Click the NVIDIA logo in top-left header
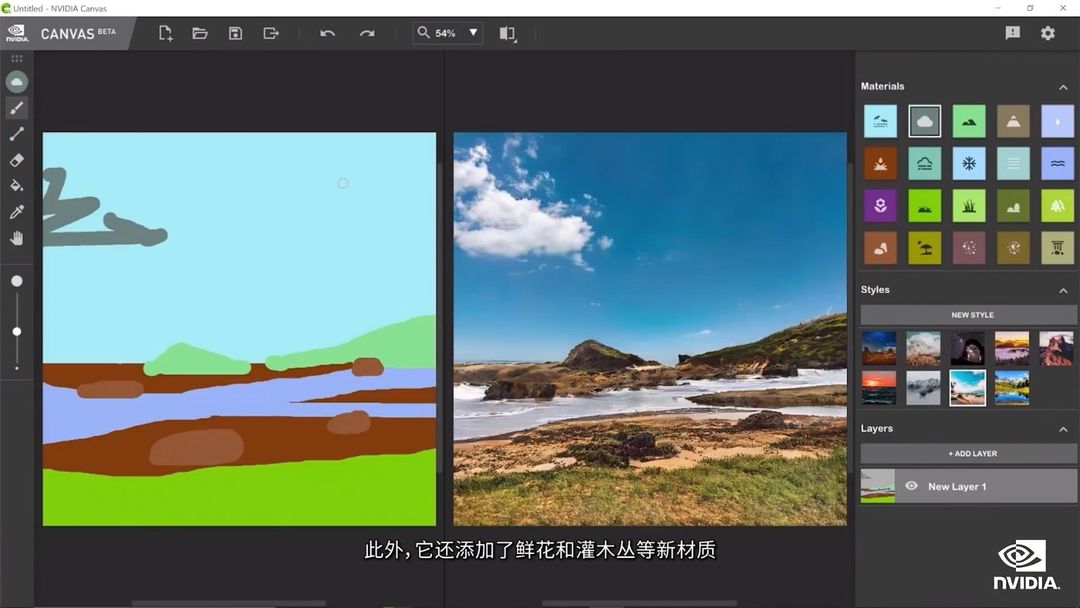The image size is (1080, 608). click(x=17, y=33)
